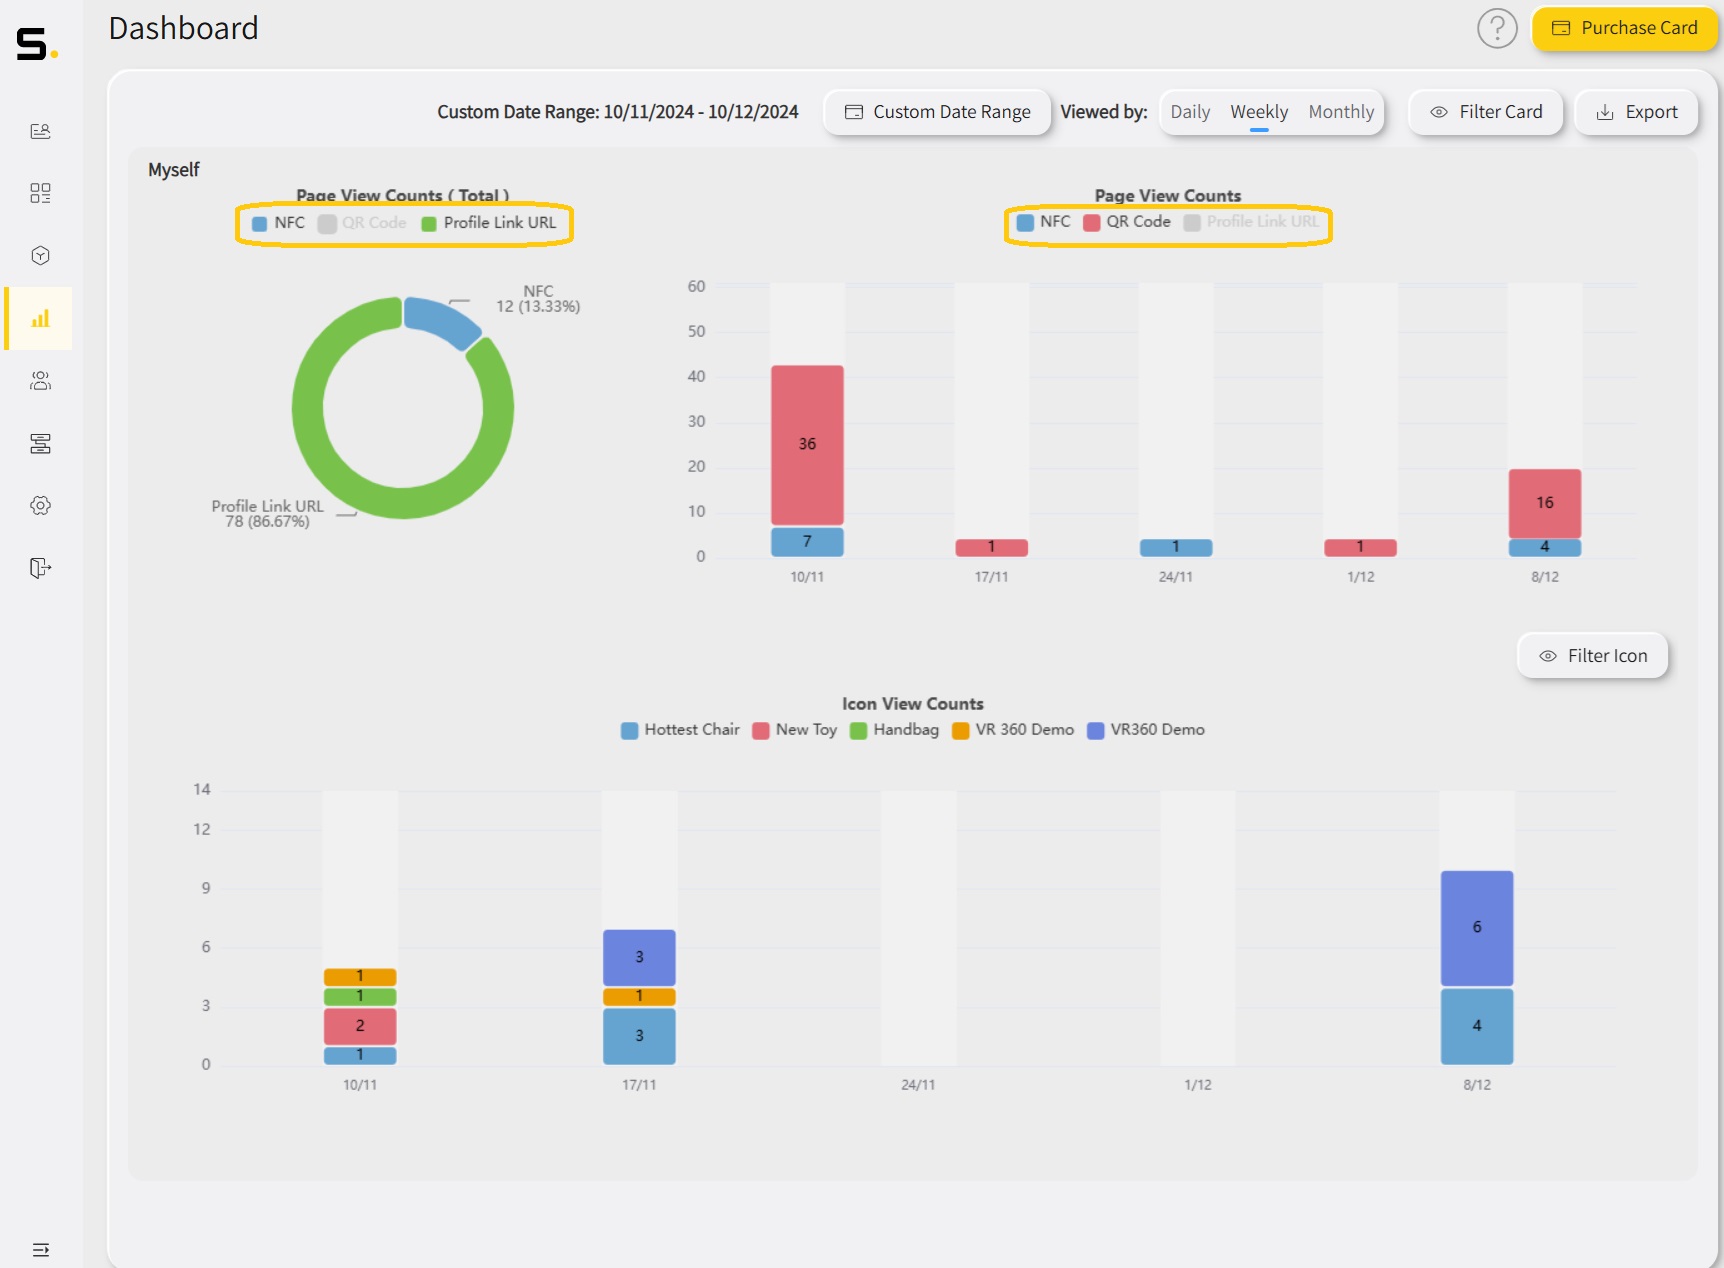
Task: Switch viewing mode to Monthly
Action: pos(1341,111)
